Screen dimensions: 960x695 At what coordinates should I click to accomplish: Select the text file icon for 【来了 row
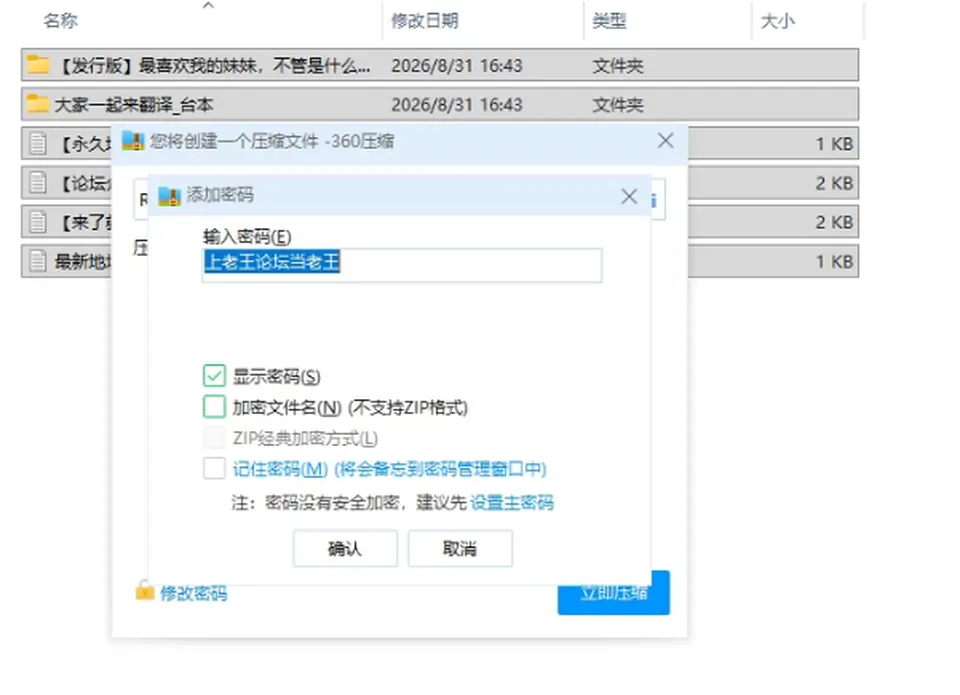click(38, 222)
